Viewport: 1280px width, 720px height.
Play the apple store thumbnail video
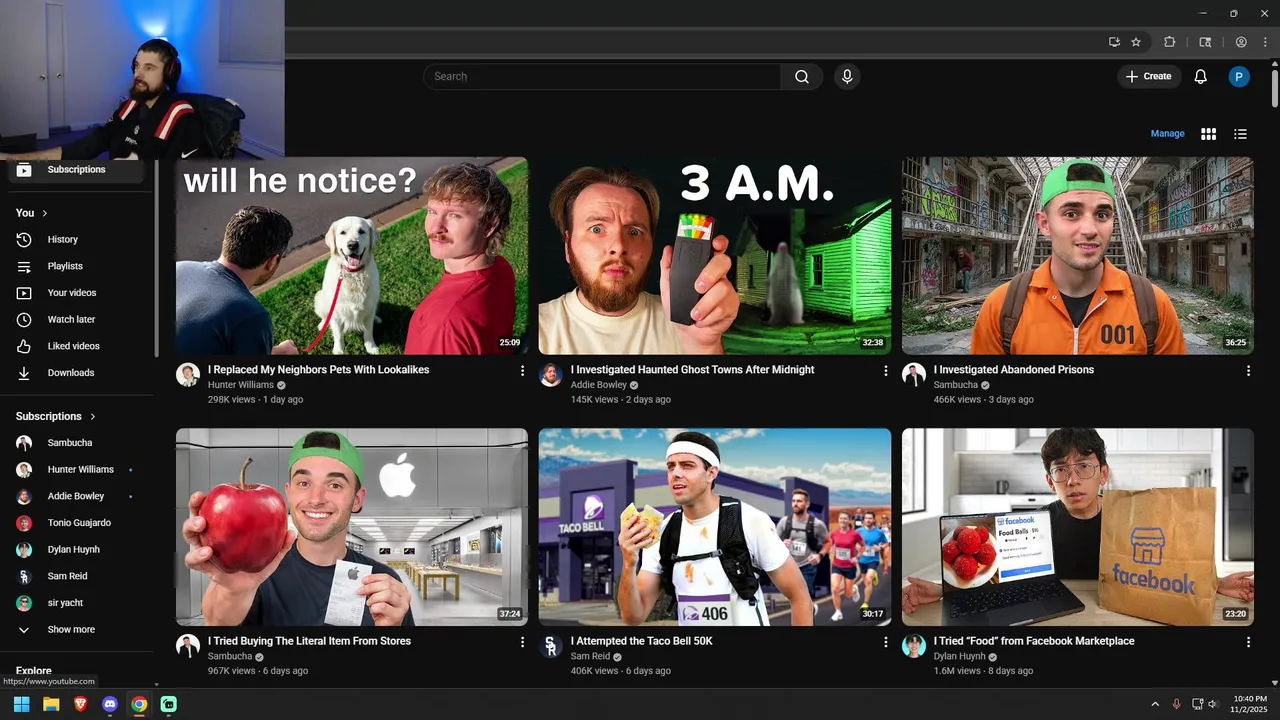coord(352,527)
